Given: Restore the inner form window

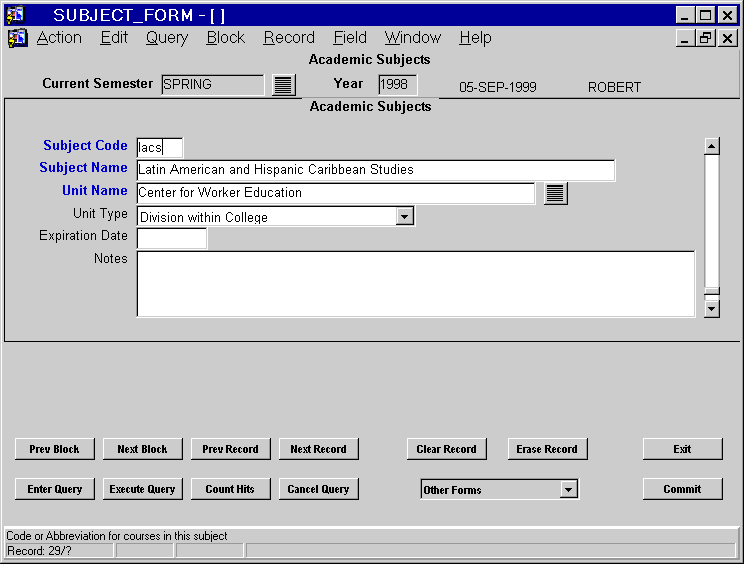Looking at the screenshot, I should point(706,38).
